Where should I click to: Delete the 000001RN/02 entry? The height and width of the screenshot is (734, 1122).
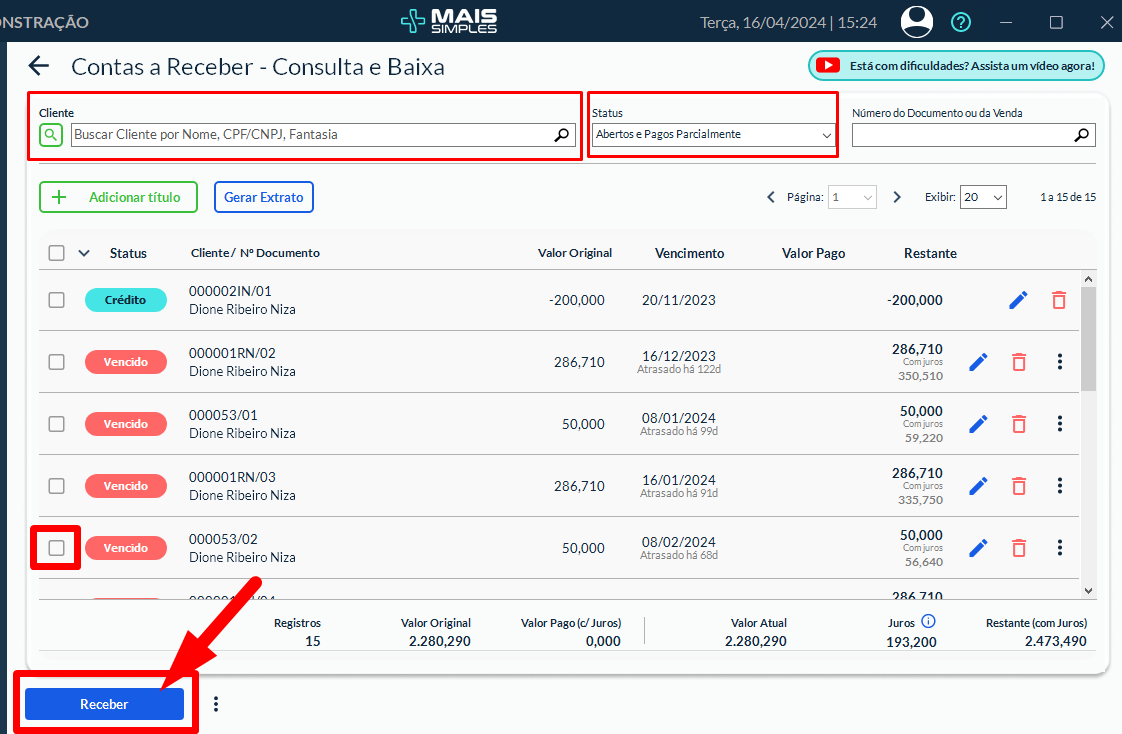pyautogui.click(x=1018, y=362)
